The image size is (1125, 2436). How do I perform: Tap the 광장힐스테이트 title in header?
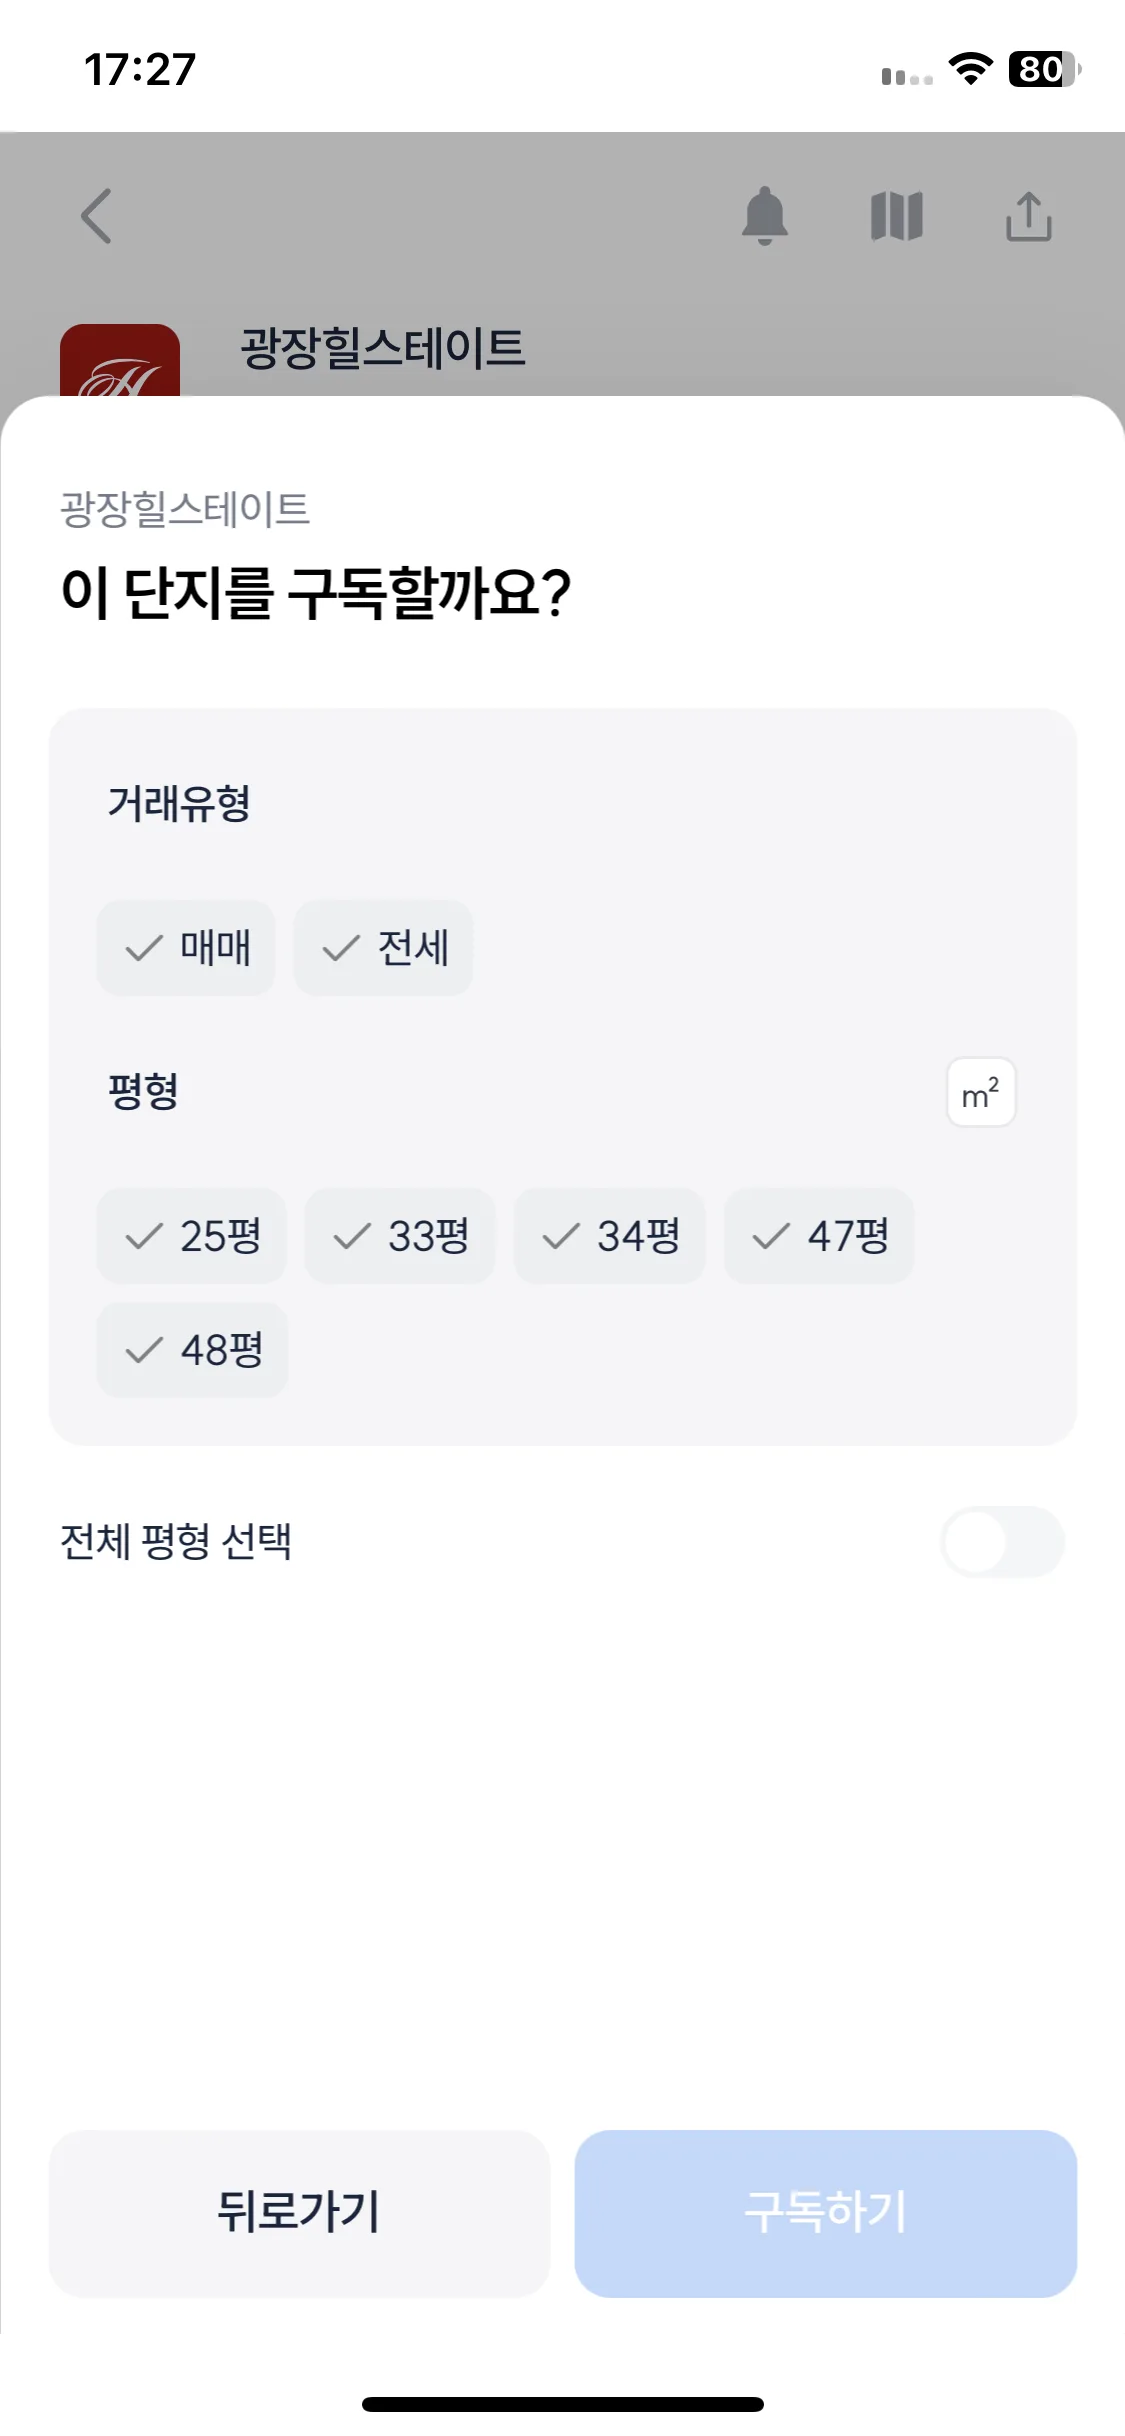tap(383, 349)
